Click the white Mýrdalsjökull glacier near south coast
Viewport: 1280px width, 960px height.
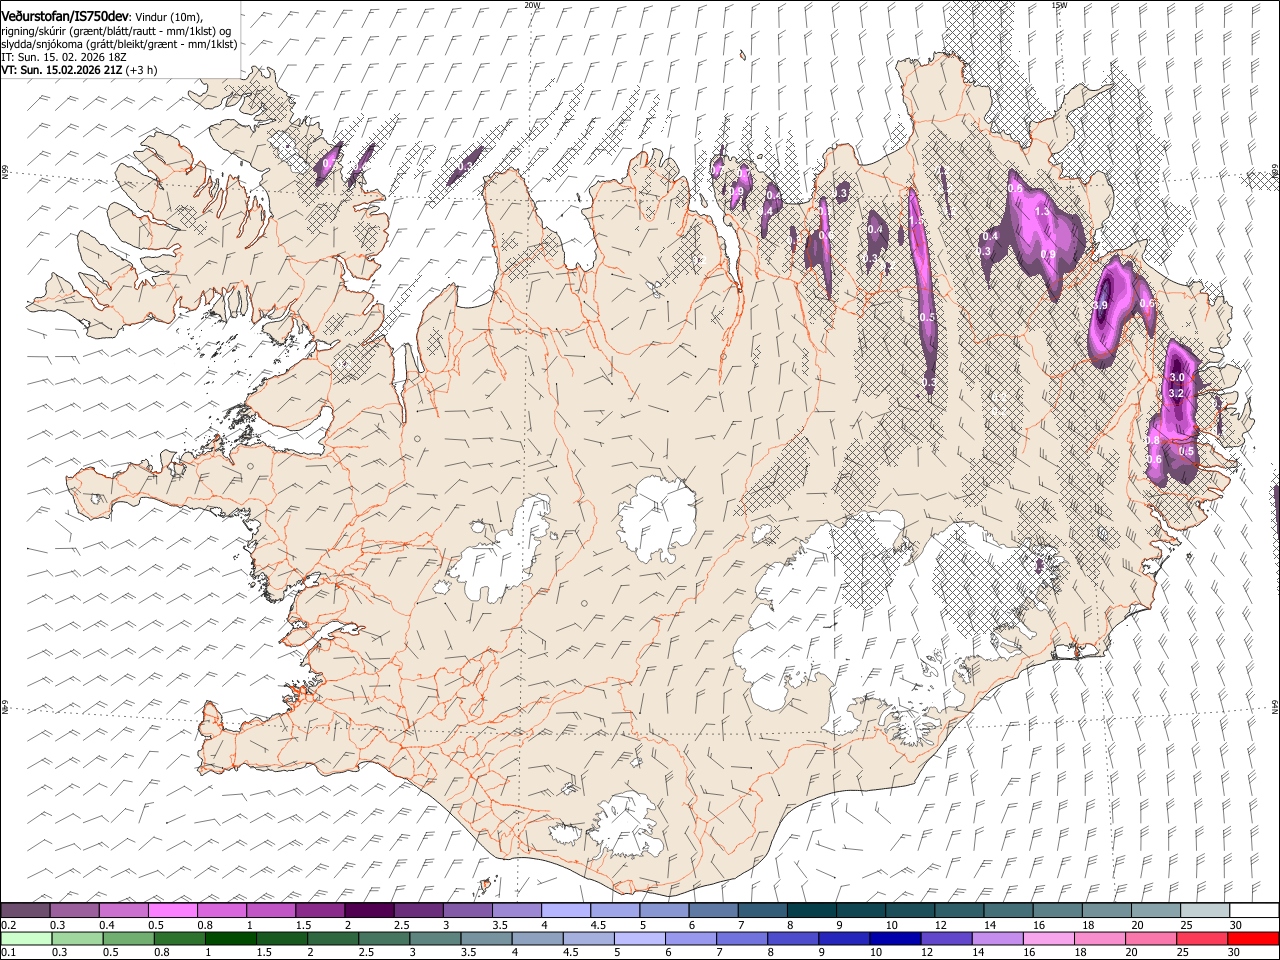click(x=625, y=825)
